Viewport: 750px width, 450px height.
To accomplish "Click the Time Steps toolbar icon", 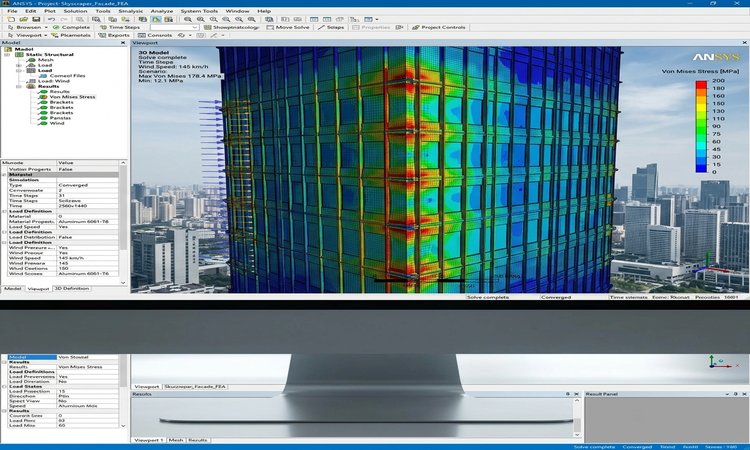I will click(x=103, y=27).
